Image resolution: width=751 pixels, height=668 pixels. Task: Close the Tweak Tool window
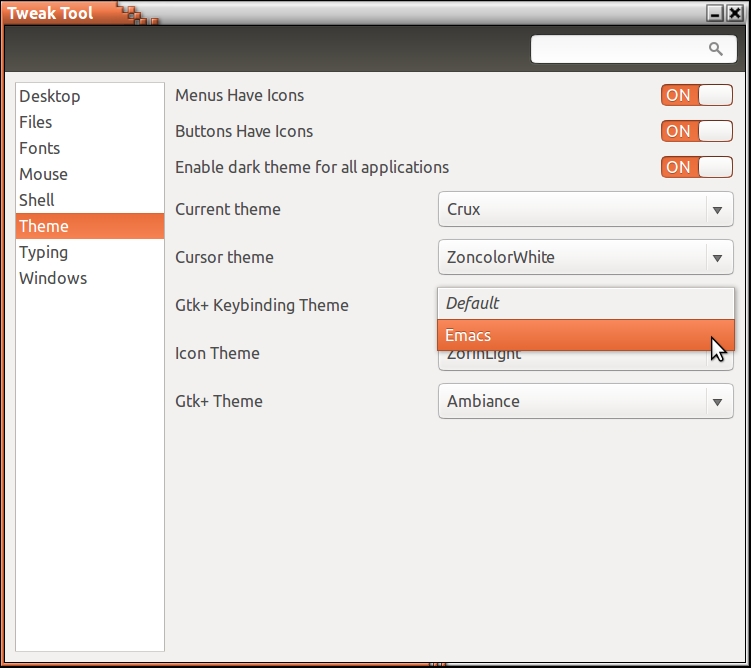coord(735,13)
